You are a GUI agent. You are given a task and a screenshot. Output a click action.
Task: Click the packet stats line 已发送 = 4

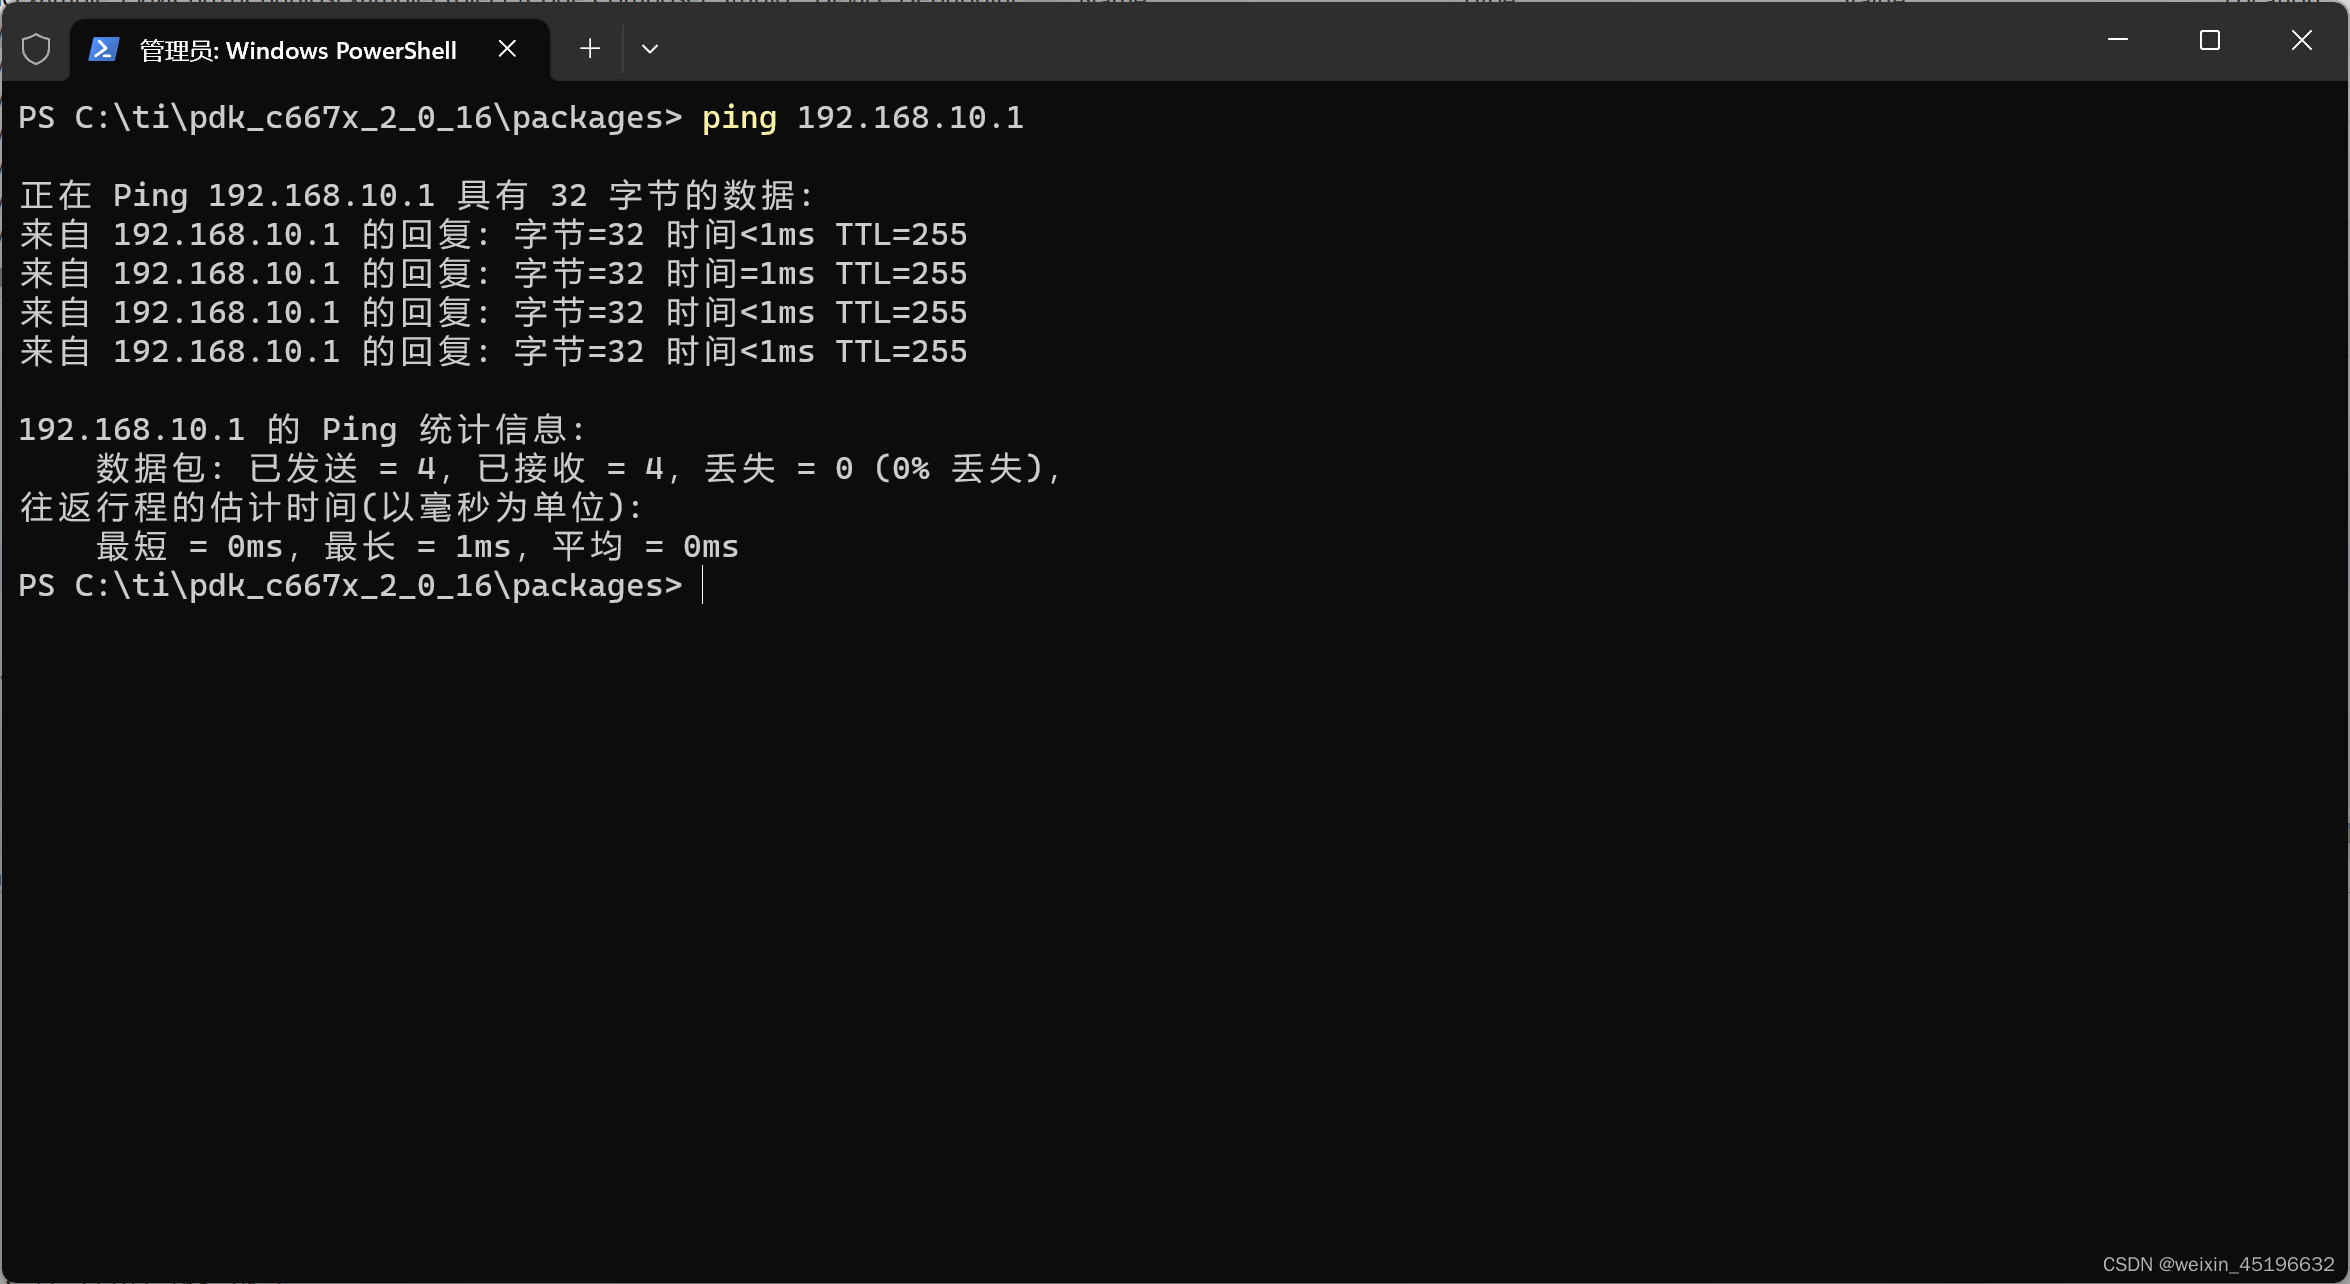[580, 468]
